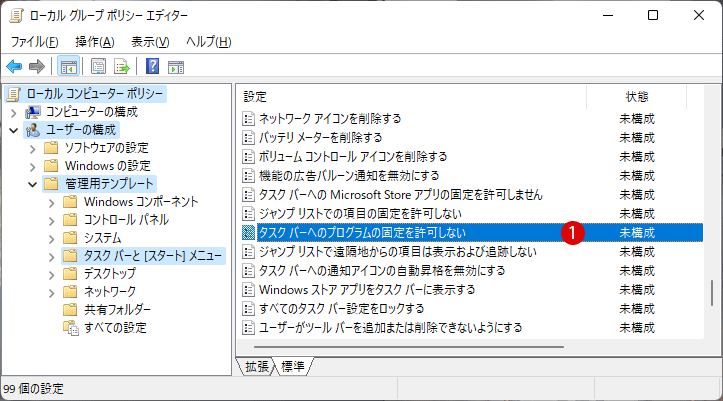Open the 表示(V) menu
The image size is (723, 401).
point(150,42)
